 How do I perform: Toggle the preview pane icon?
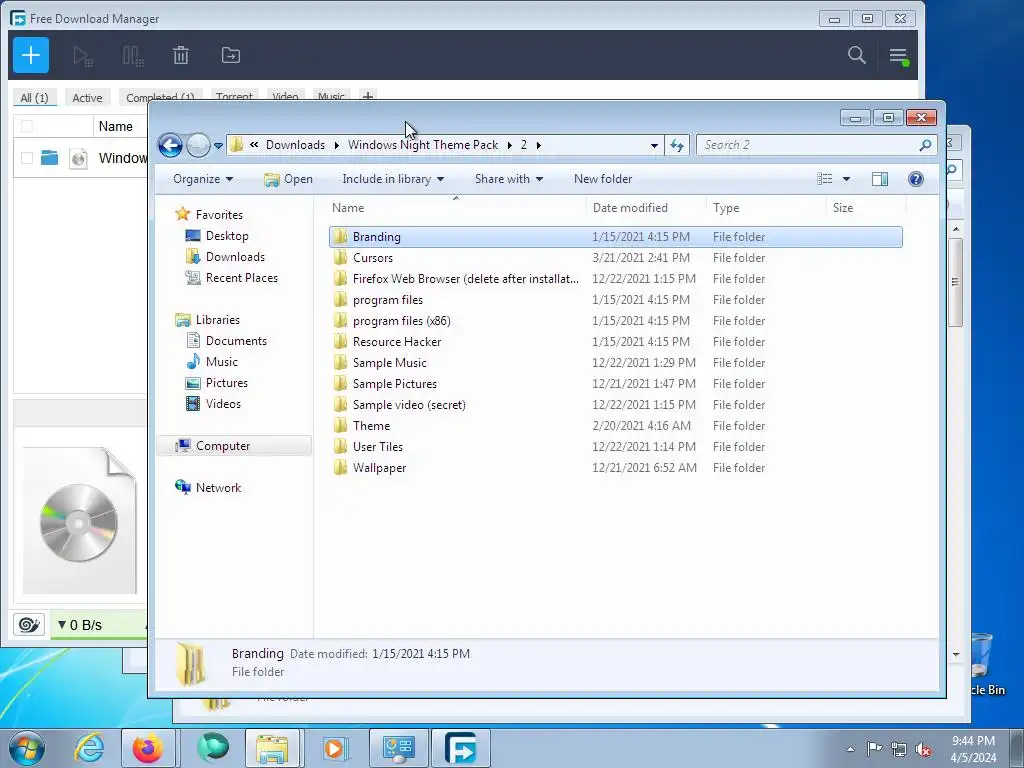880,179
